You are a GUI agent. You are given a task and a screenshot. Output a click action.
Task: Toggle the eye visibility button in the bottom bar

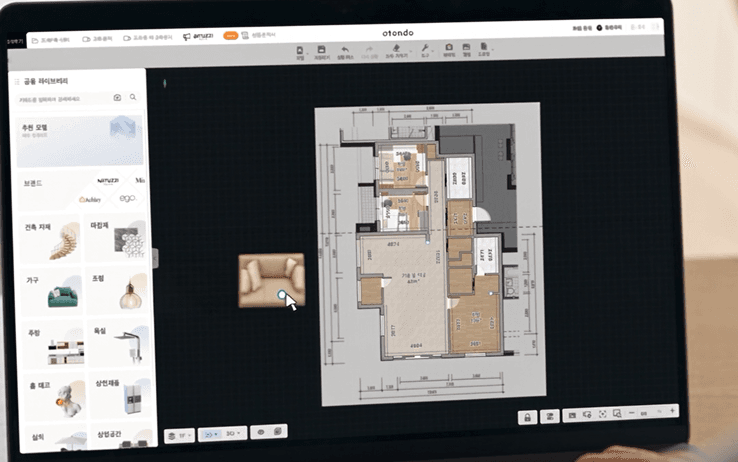click(x=261, y=432)
